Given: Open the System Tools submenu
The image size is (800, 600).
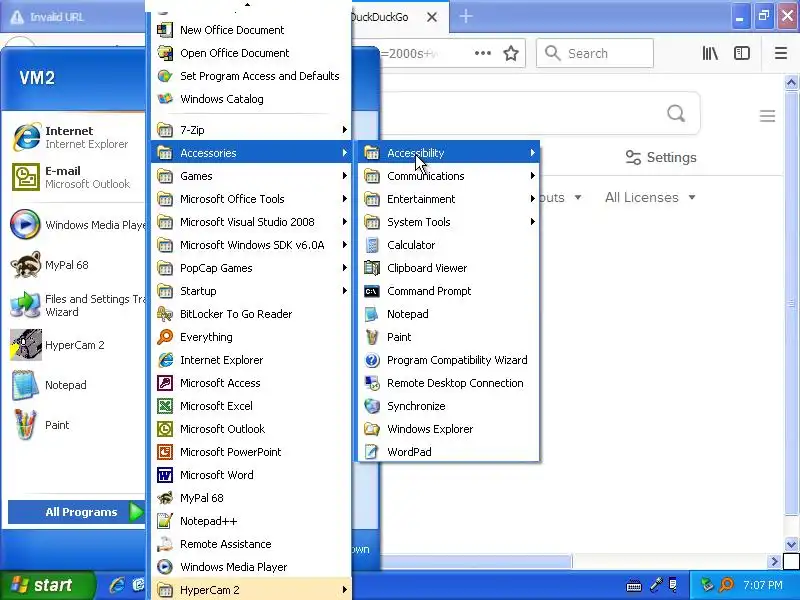Looking at the screenshot, I should tap(448, 222).
